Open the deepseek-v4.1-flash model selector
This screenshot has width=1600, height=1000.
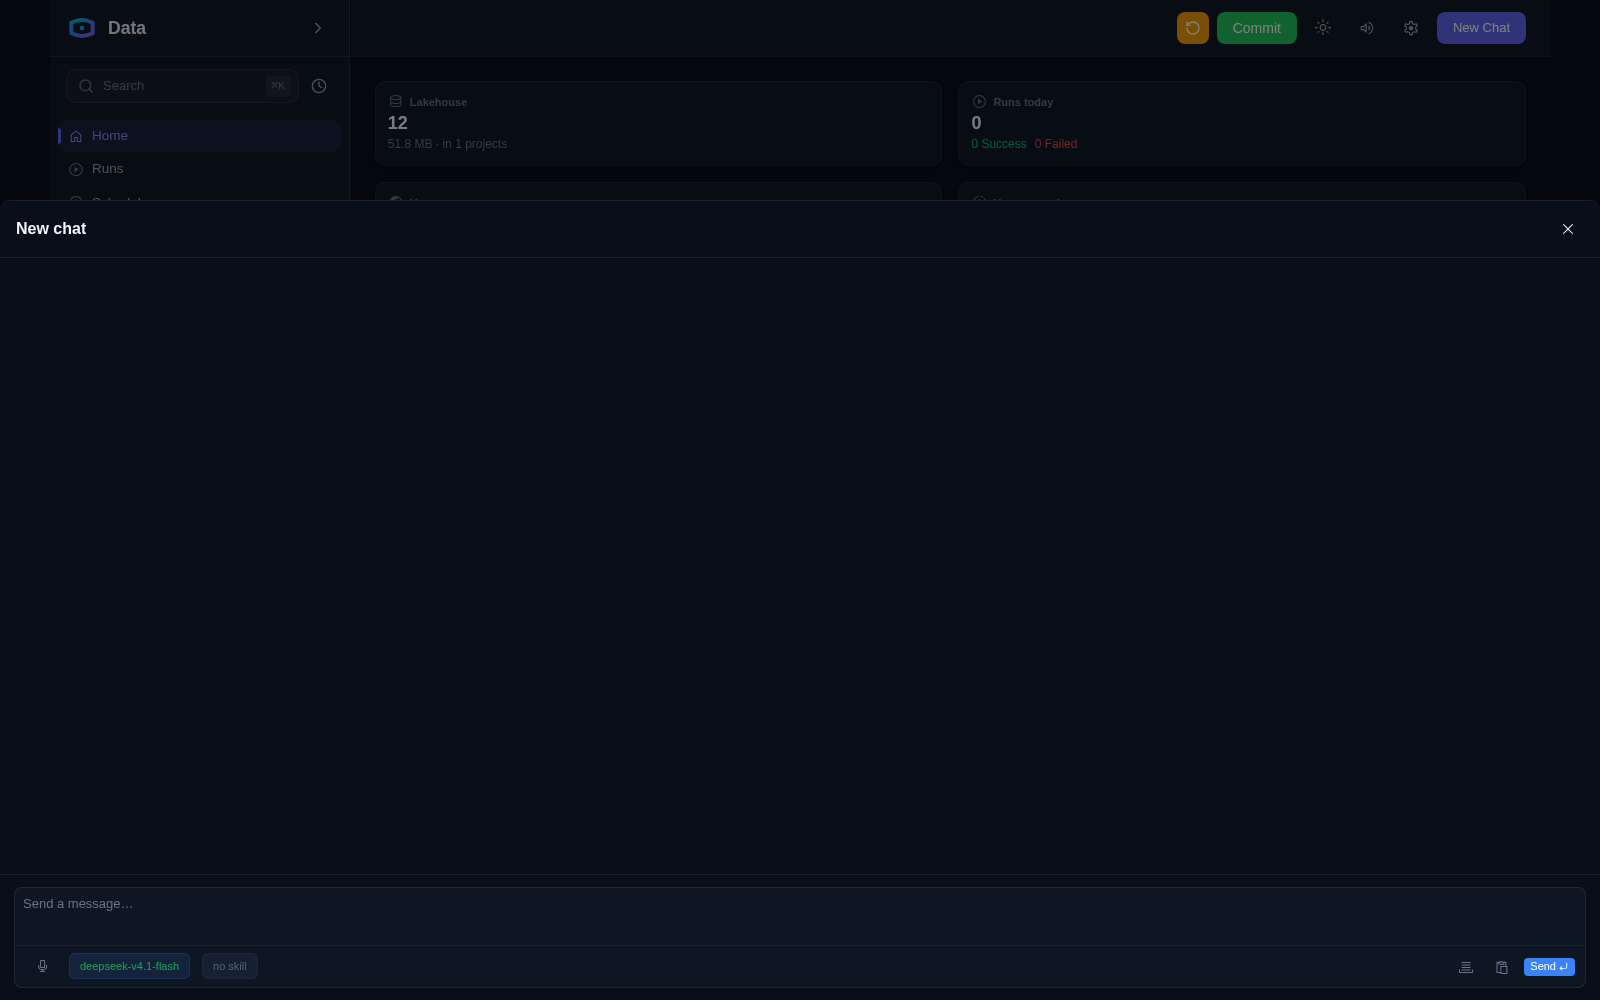click(x=129, y=966)
